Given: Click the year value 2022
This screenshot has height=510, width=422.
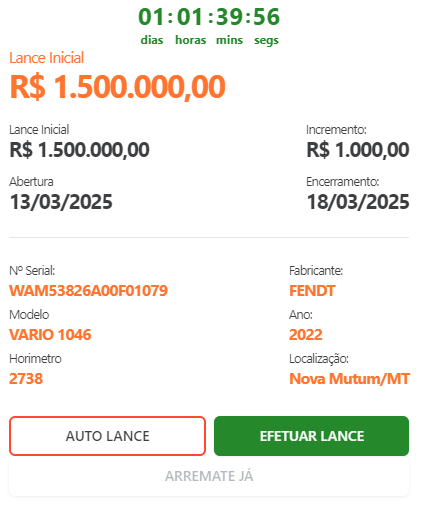Looking at the screenshot, I should coord(306,334).
